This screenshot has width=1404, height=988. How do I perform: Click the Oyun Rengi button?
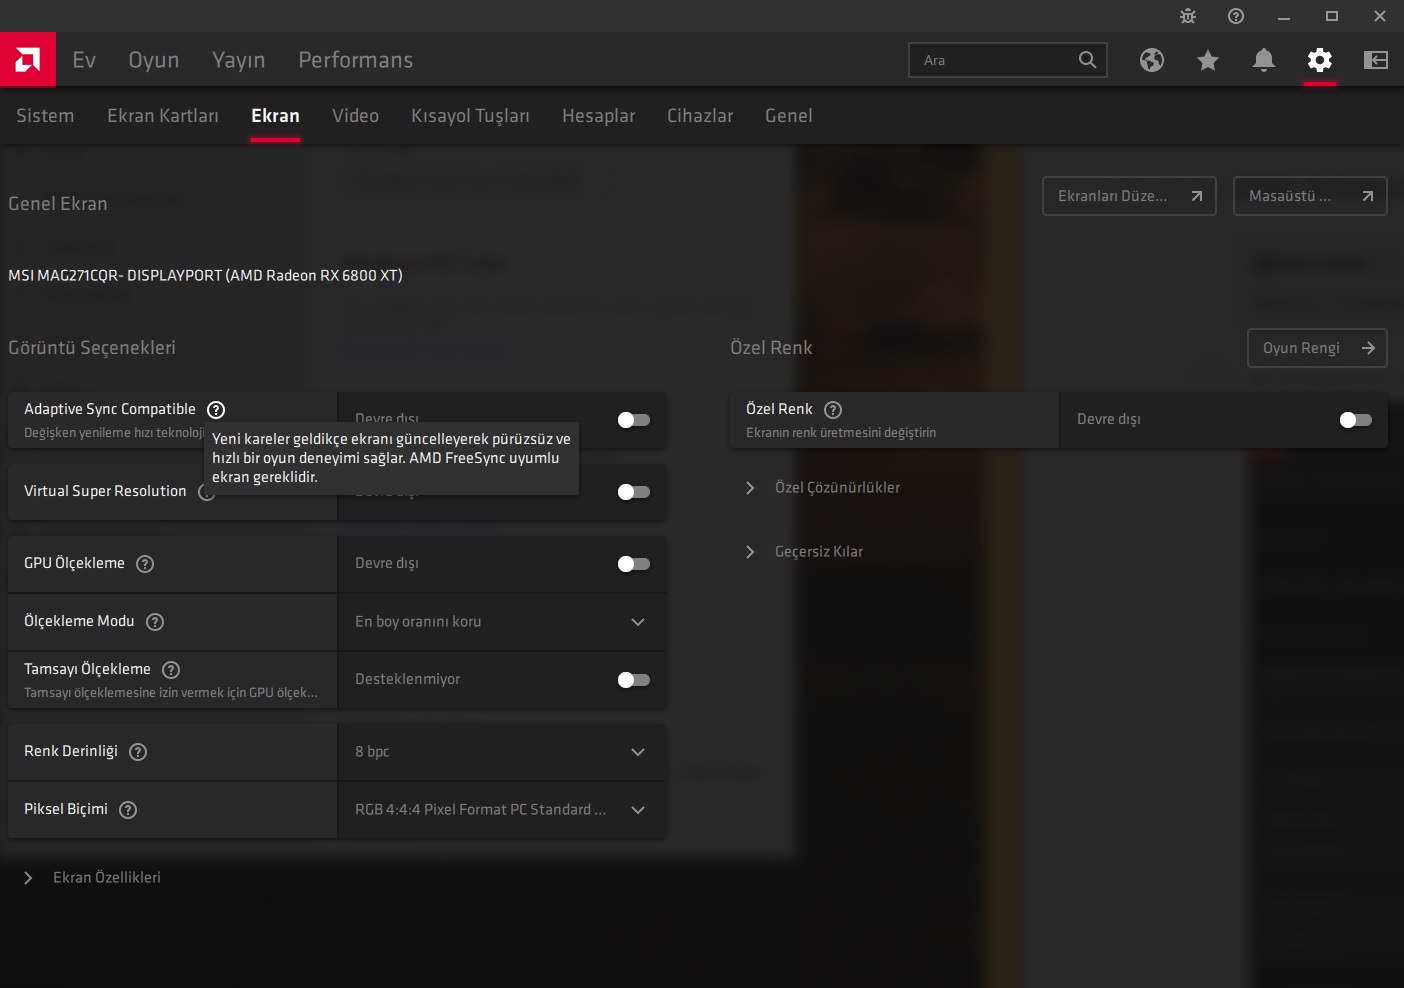coord(1317,348)
